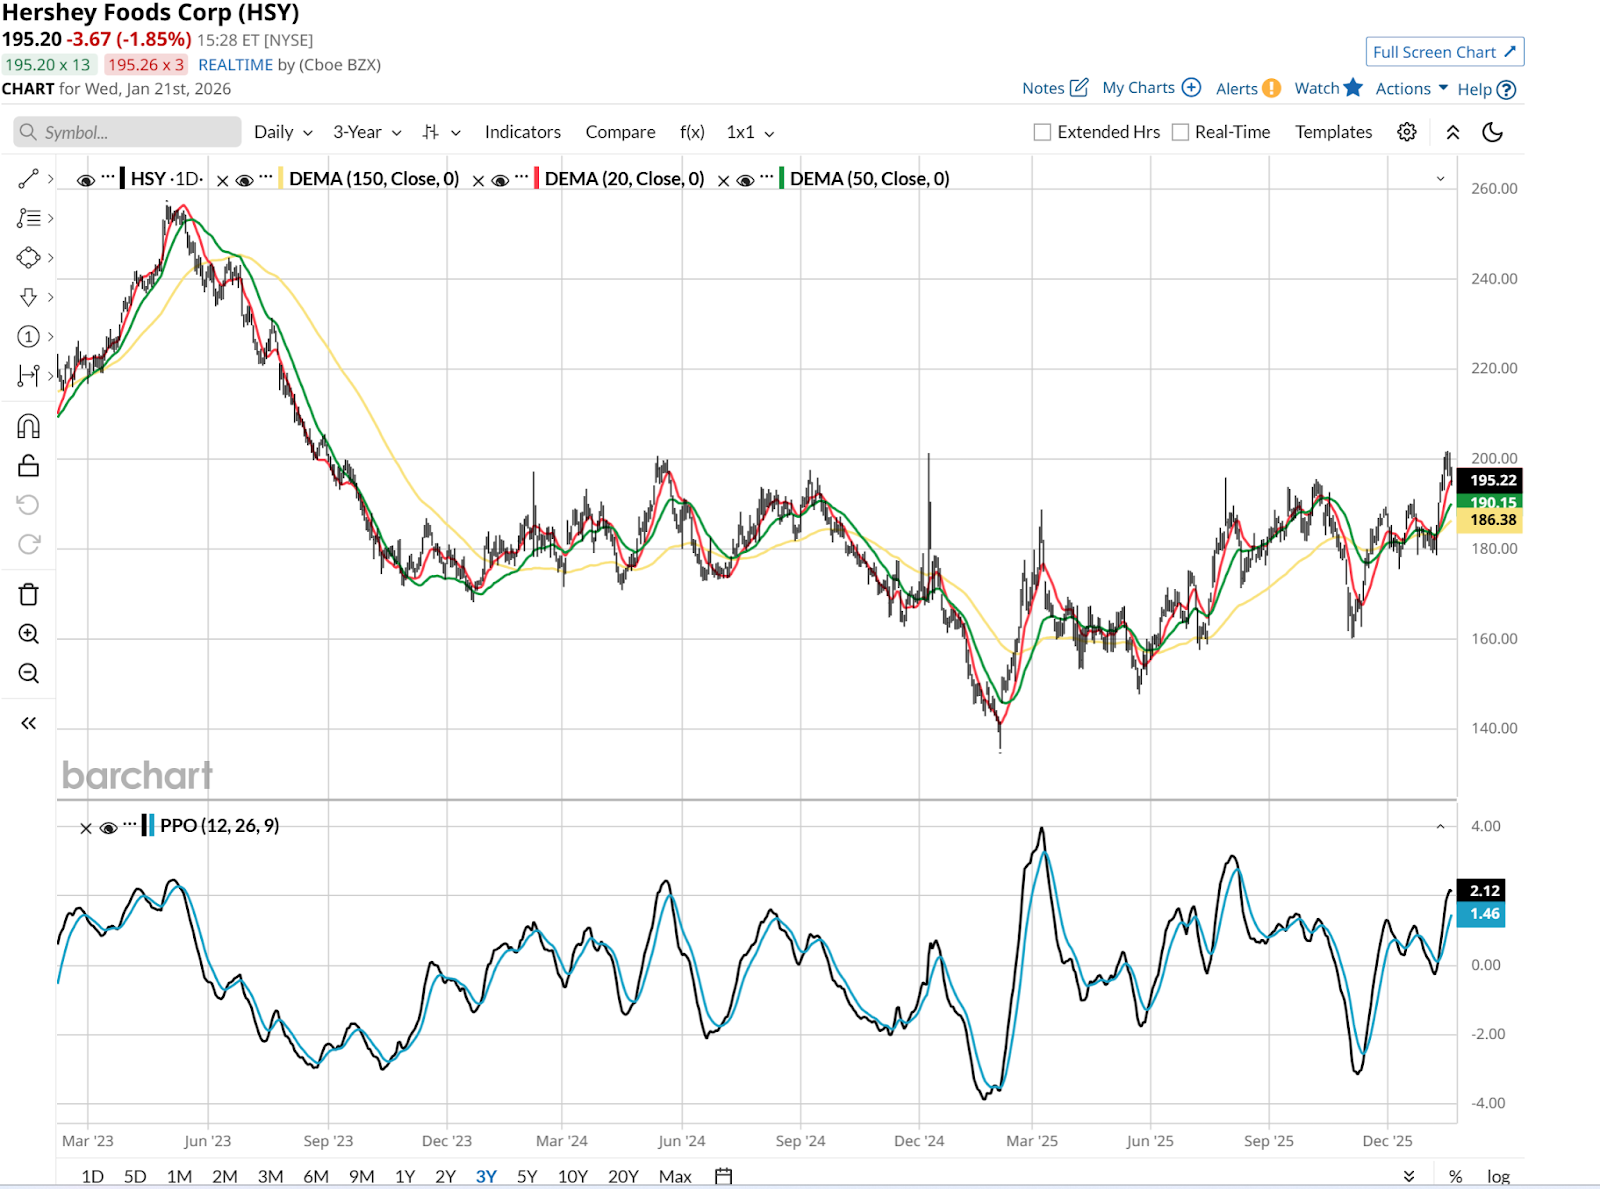This screenshot has height=1189, width=1600.
Task: Click the Symbol search field
Action: tap(128, 132)
